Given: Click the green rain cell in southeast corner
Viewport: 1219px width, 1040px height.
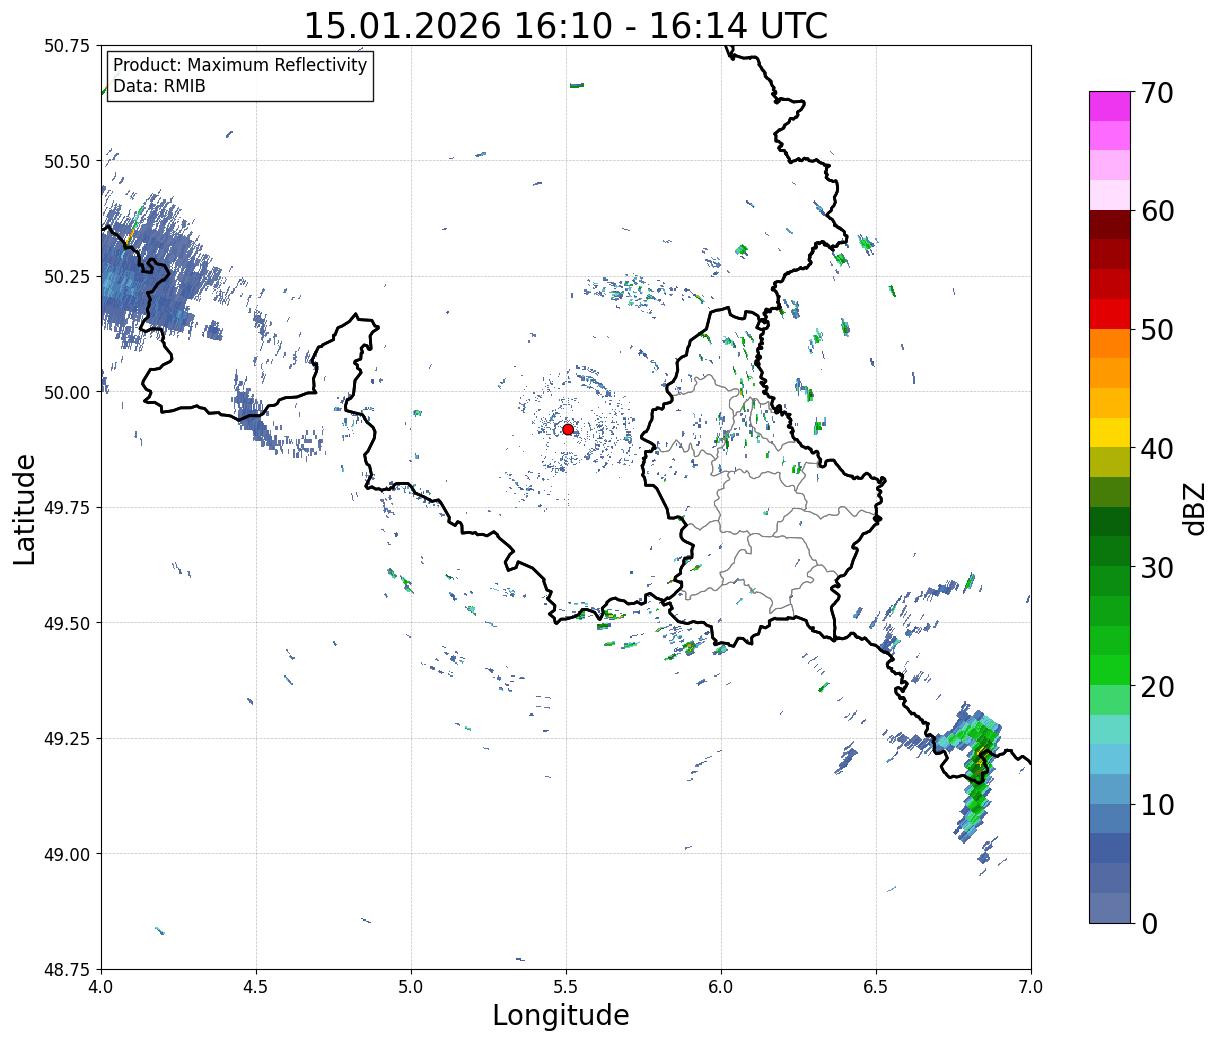Looking at the screenshot, I should click(x=977, y=775).
